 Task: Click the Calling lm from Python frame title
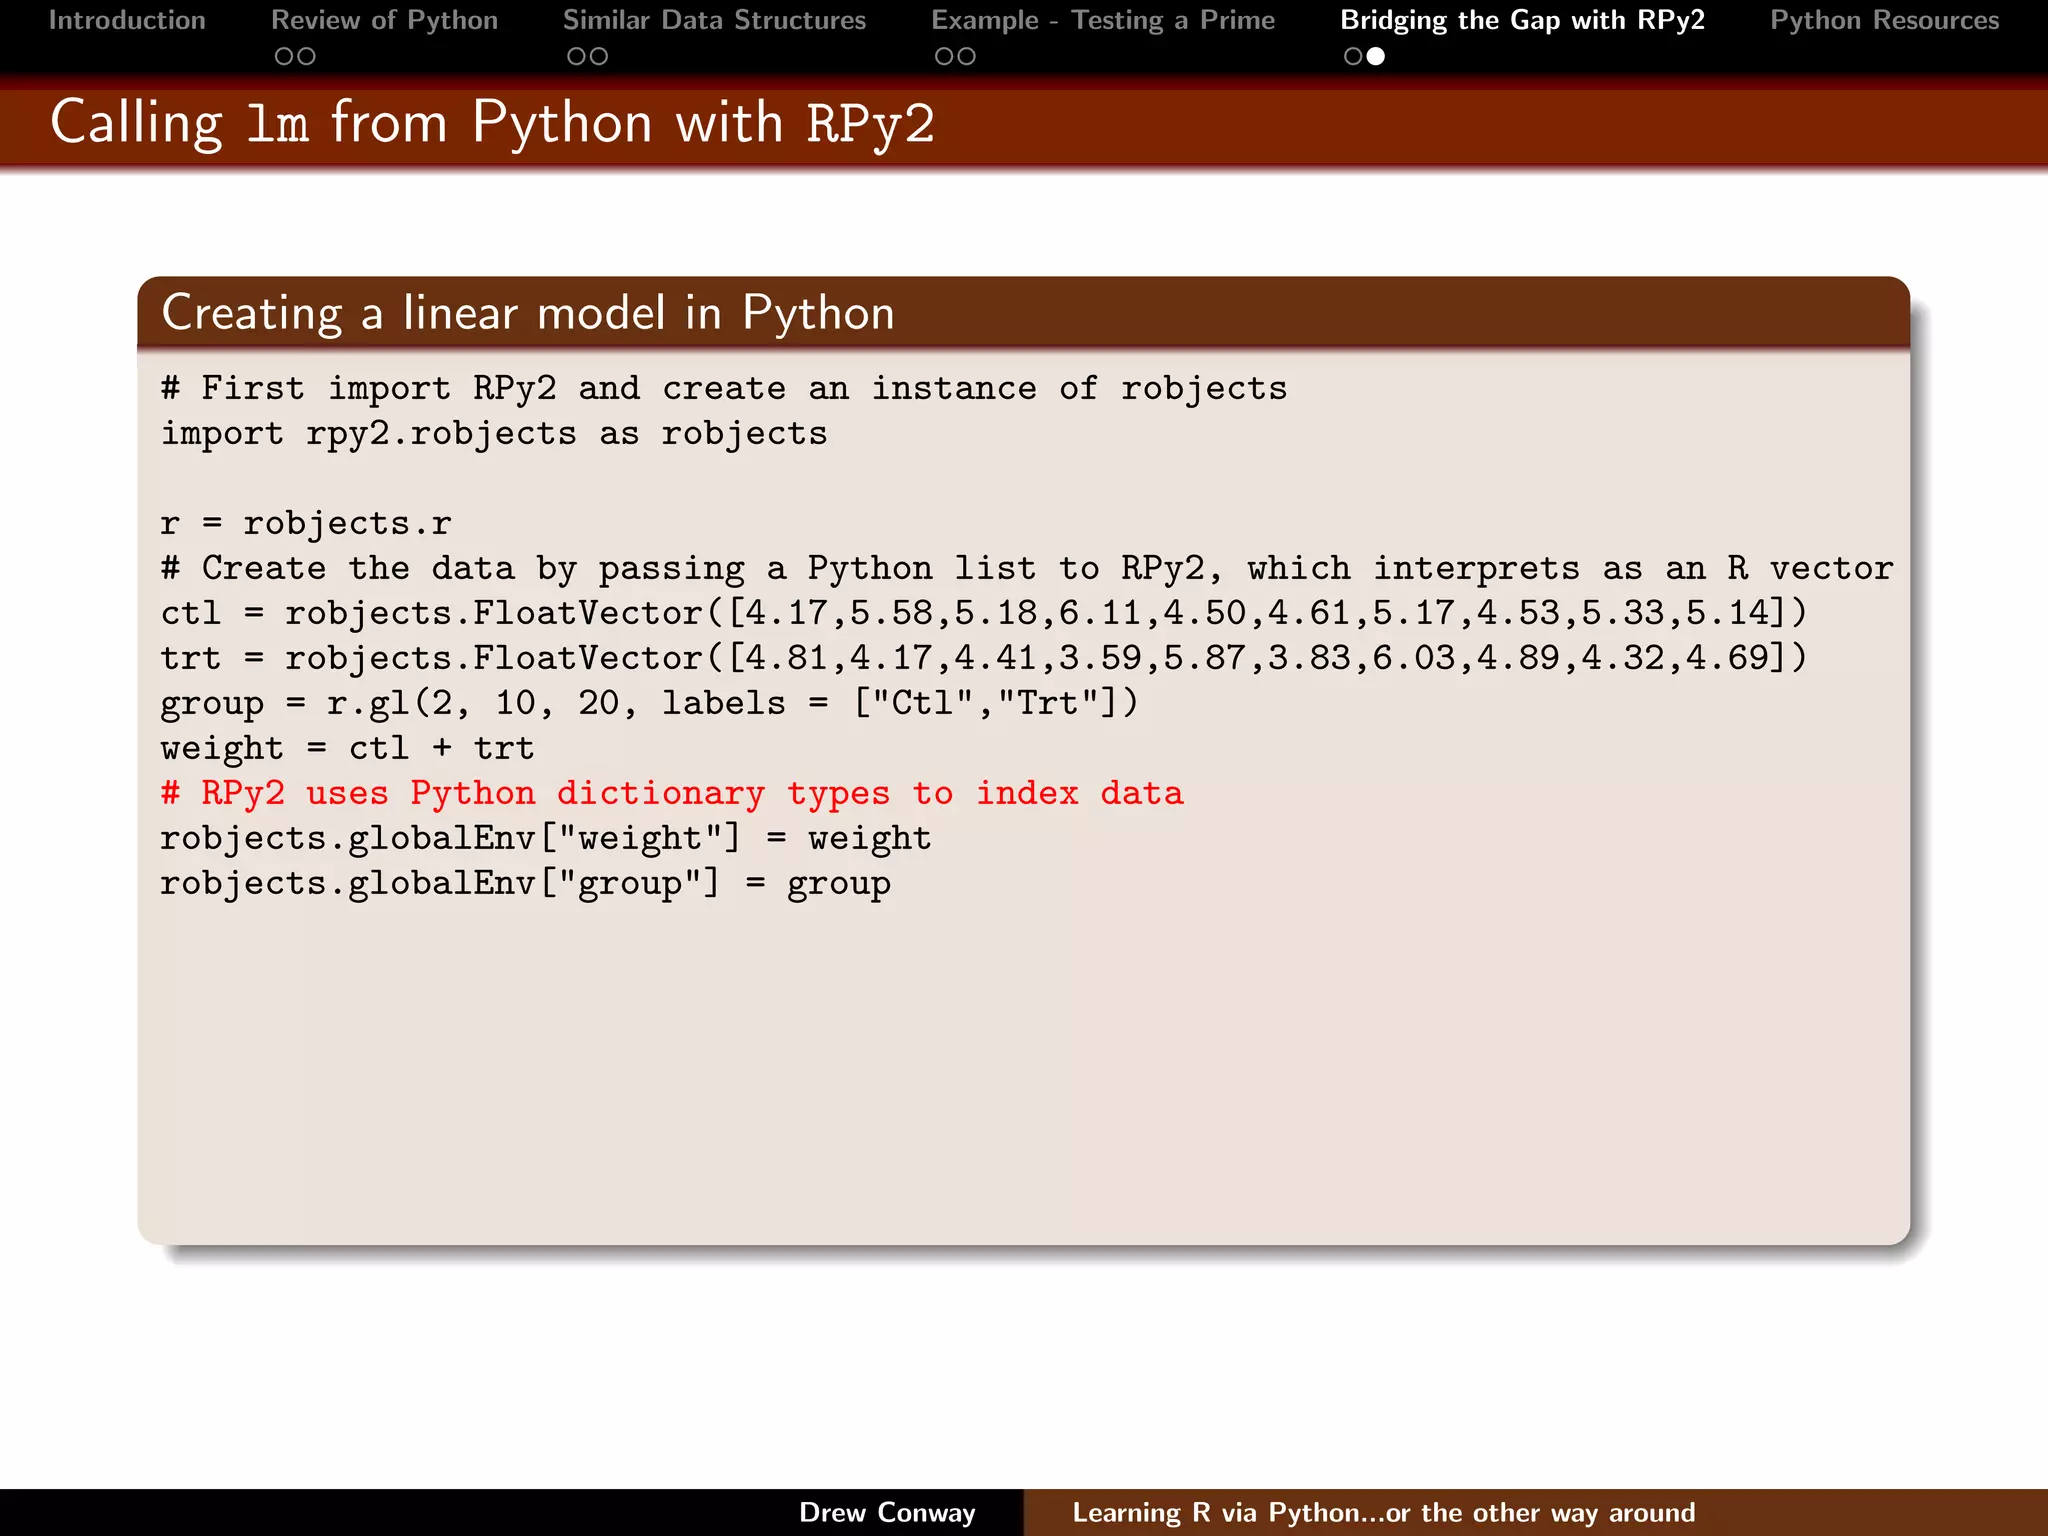(492, 123)
